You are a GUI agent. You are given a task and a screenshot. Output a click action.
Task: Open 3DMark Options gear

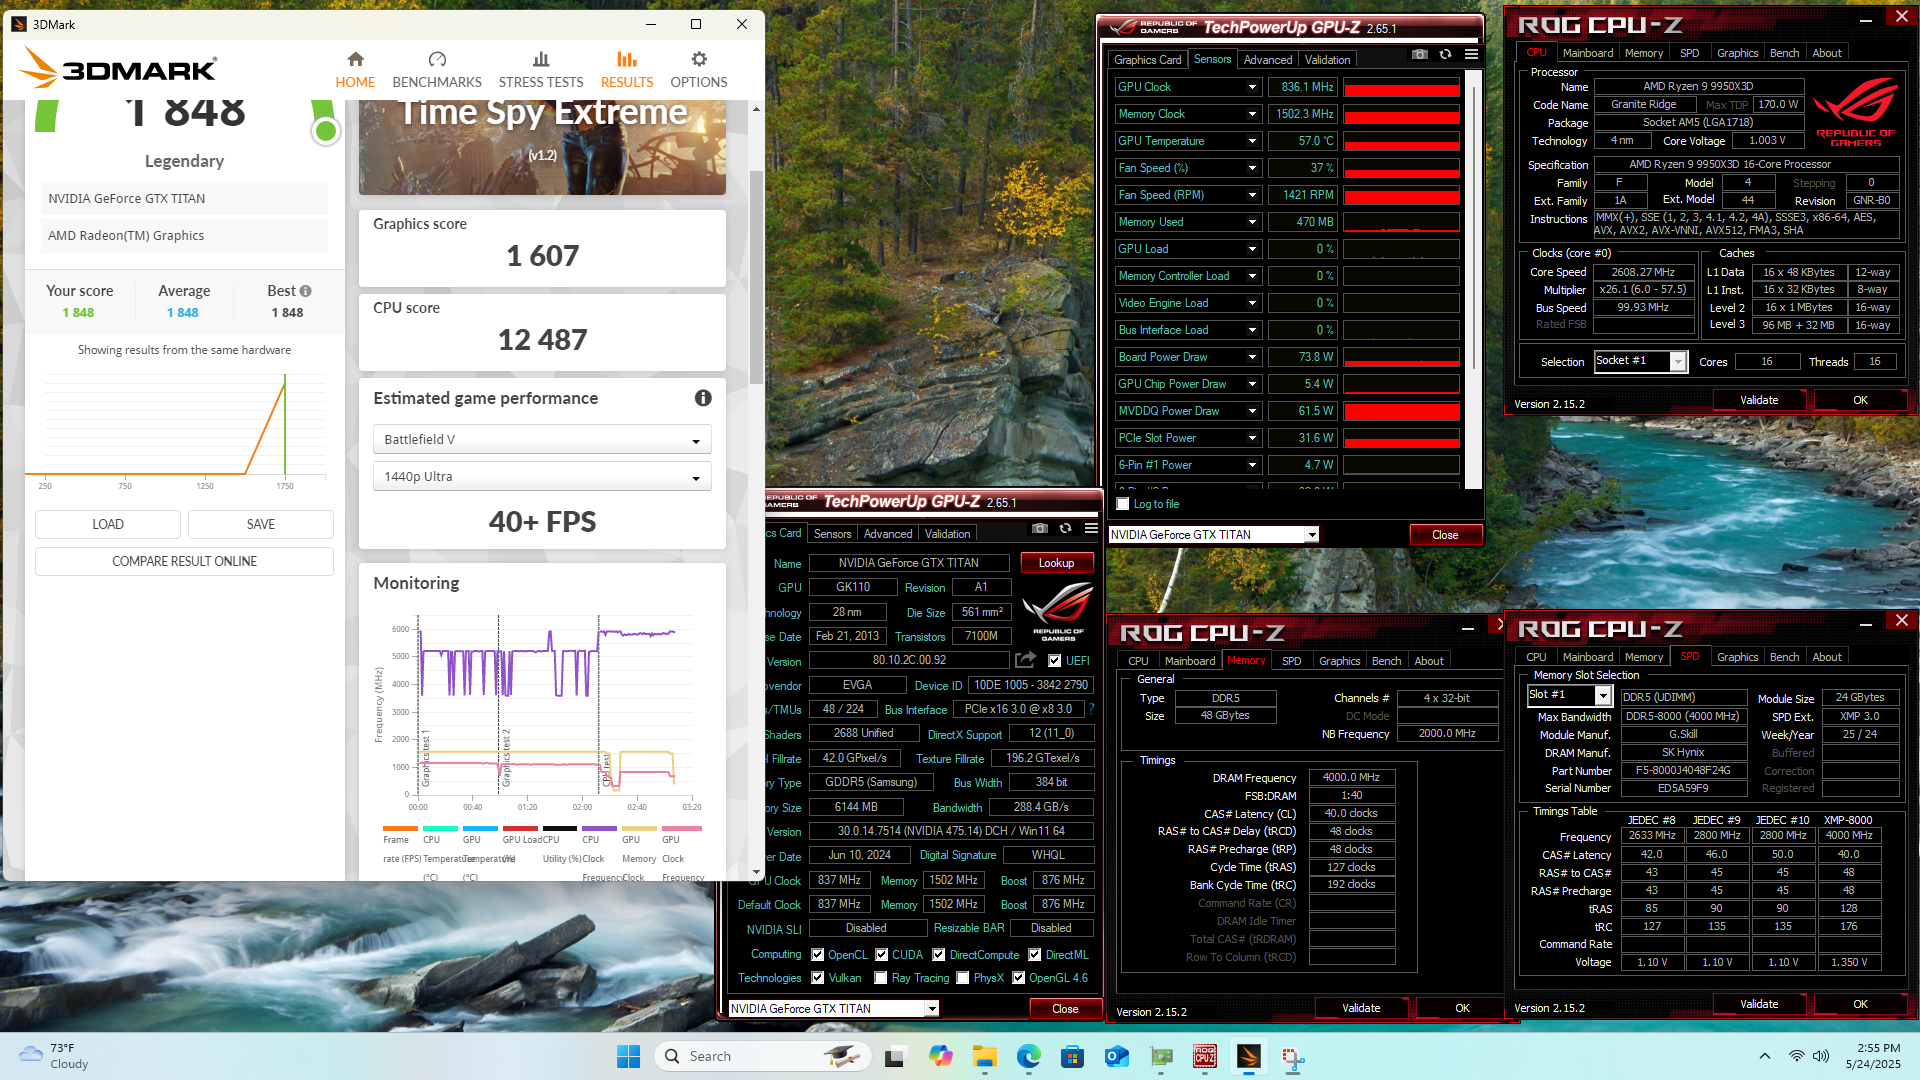(699, 60)
